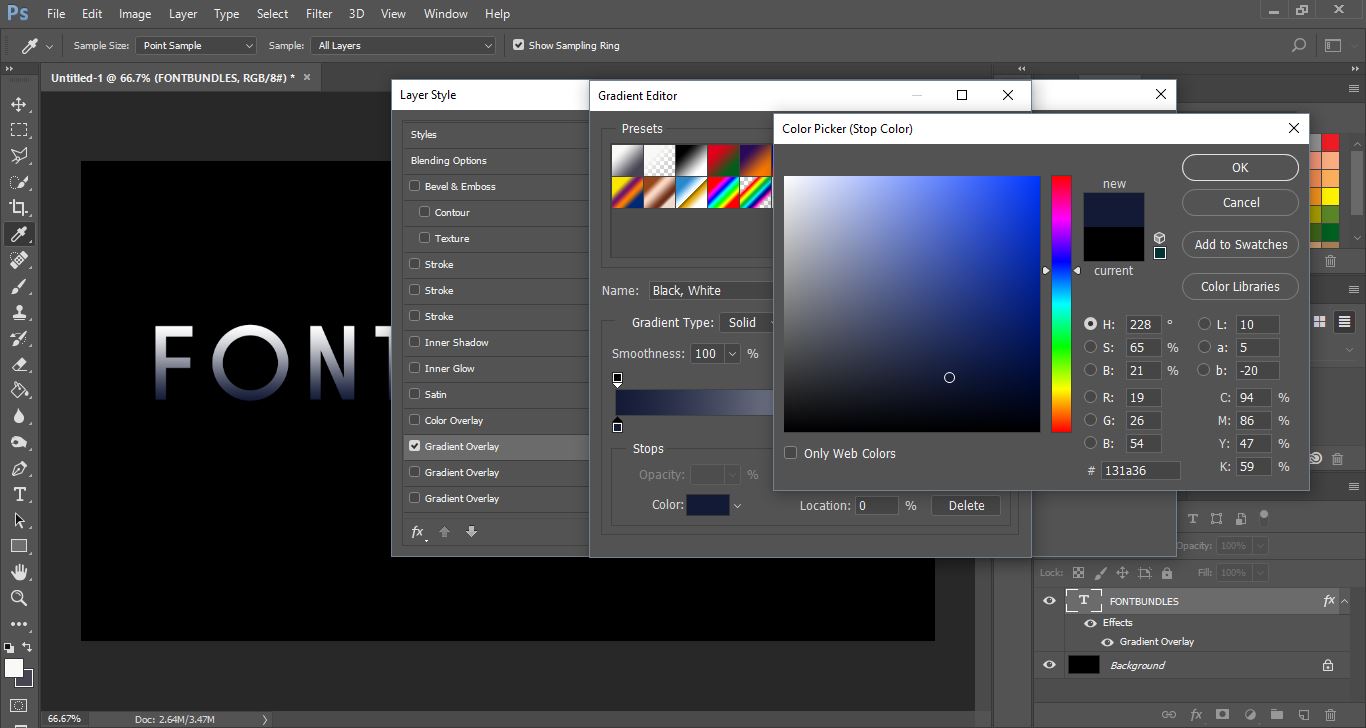Enable the Bevel & Emboss checkbox
The image size is (1366, 728).
[415, 186]
